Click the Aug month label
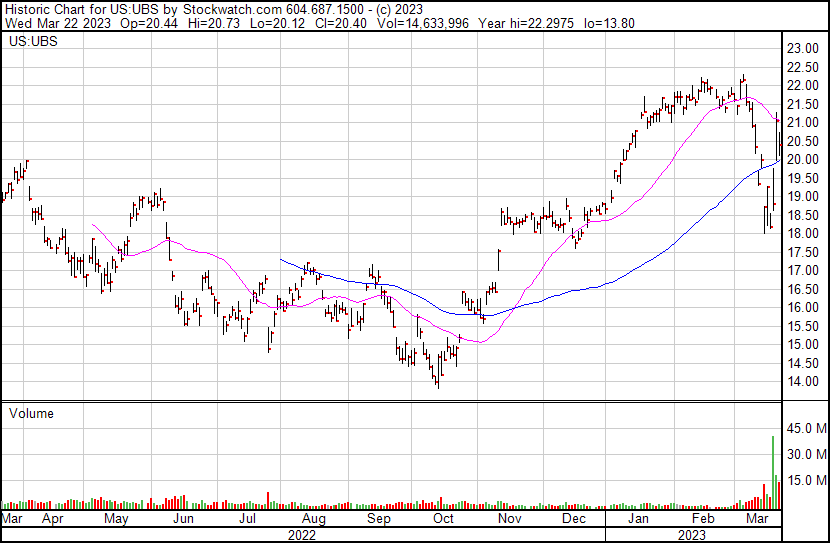 pos(313,520)
